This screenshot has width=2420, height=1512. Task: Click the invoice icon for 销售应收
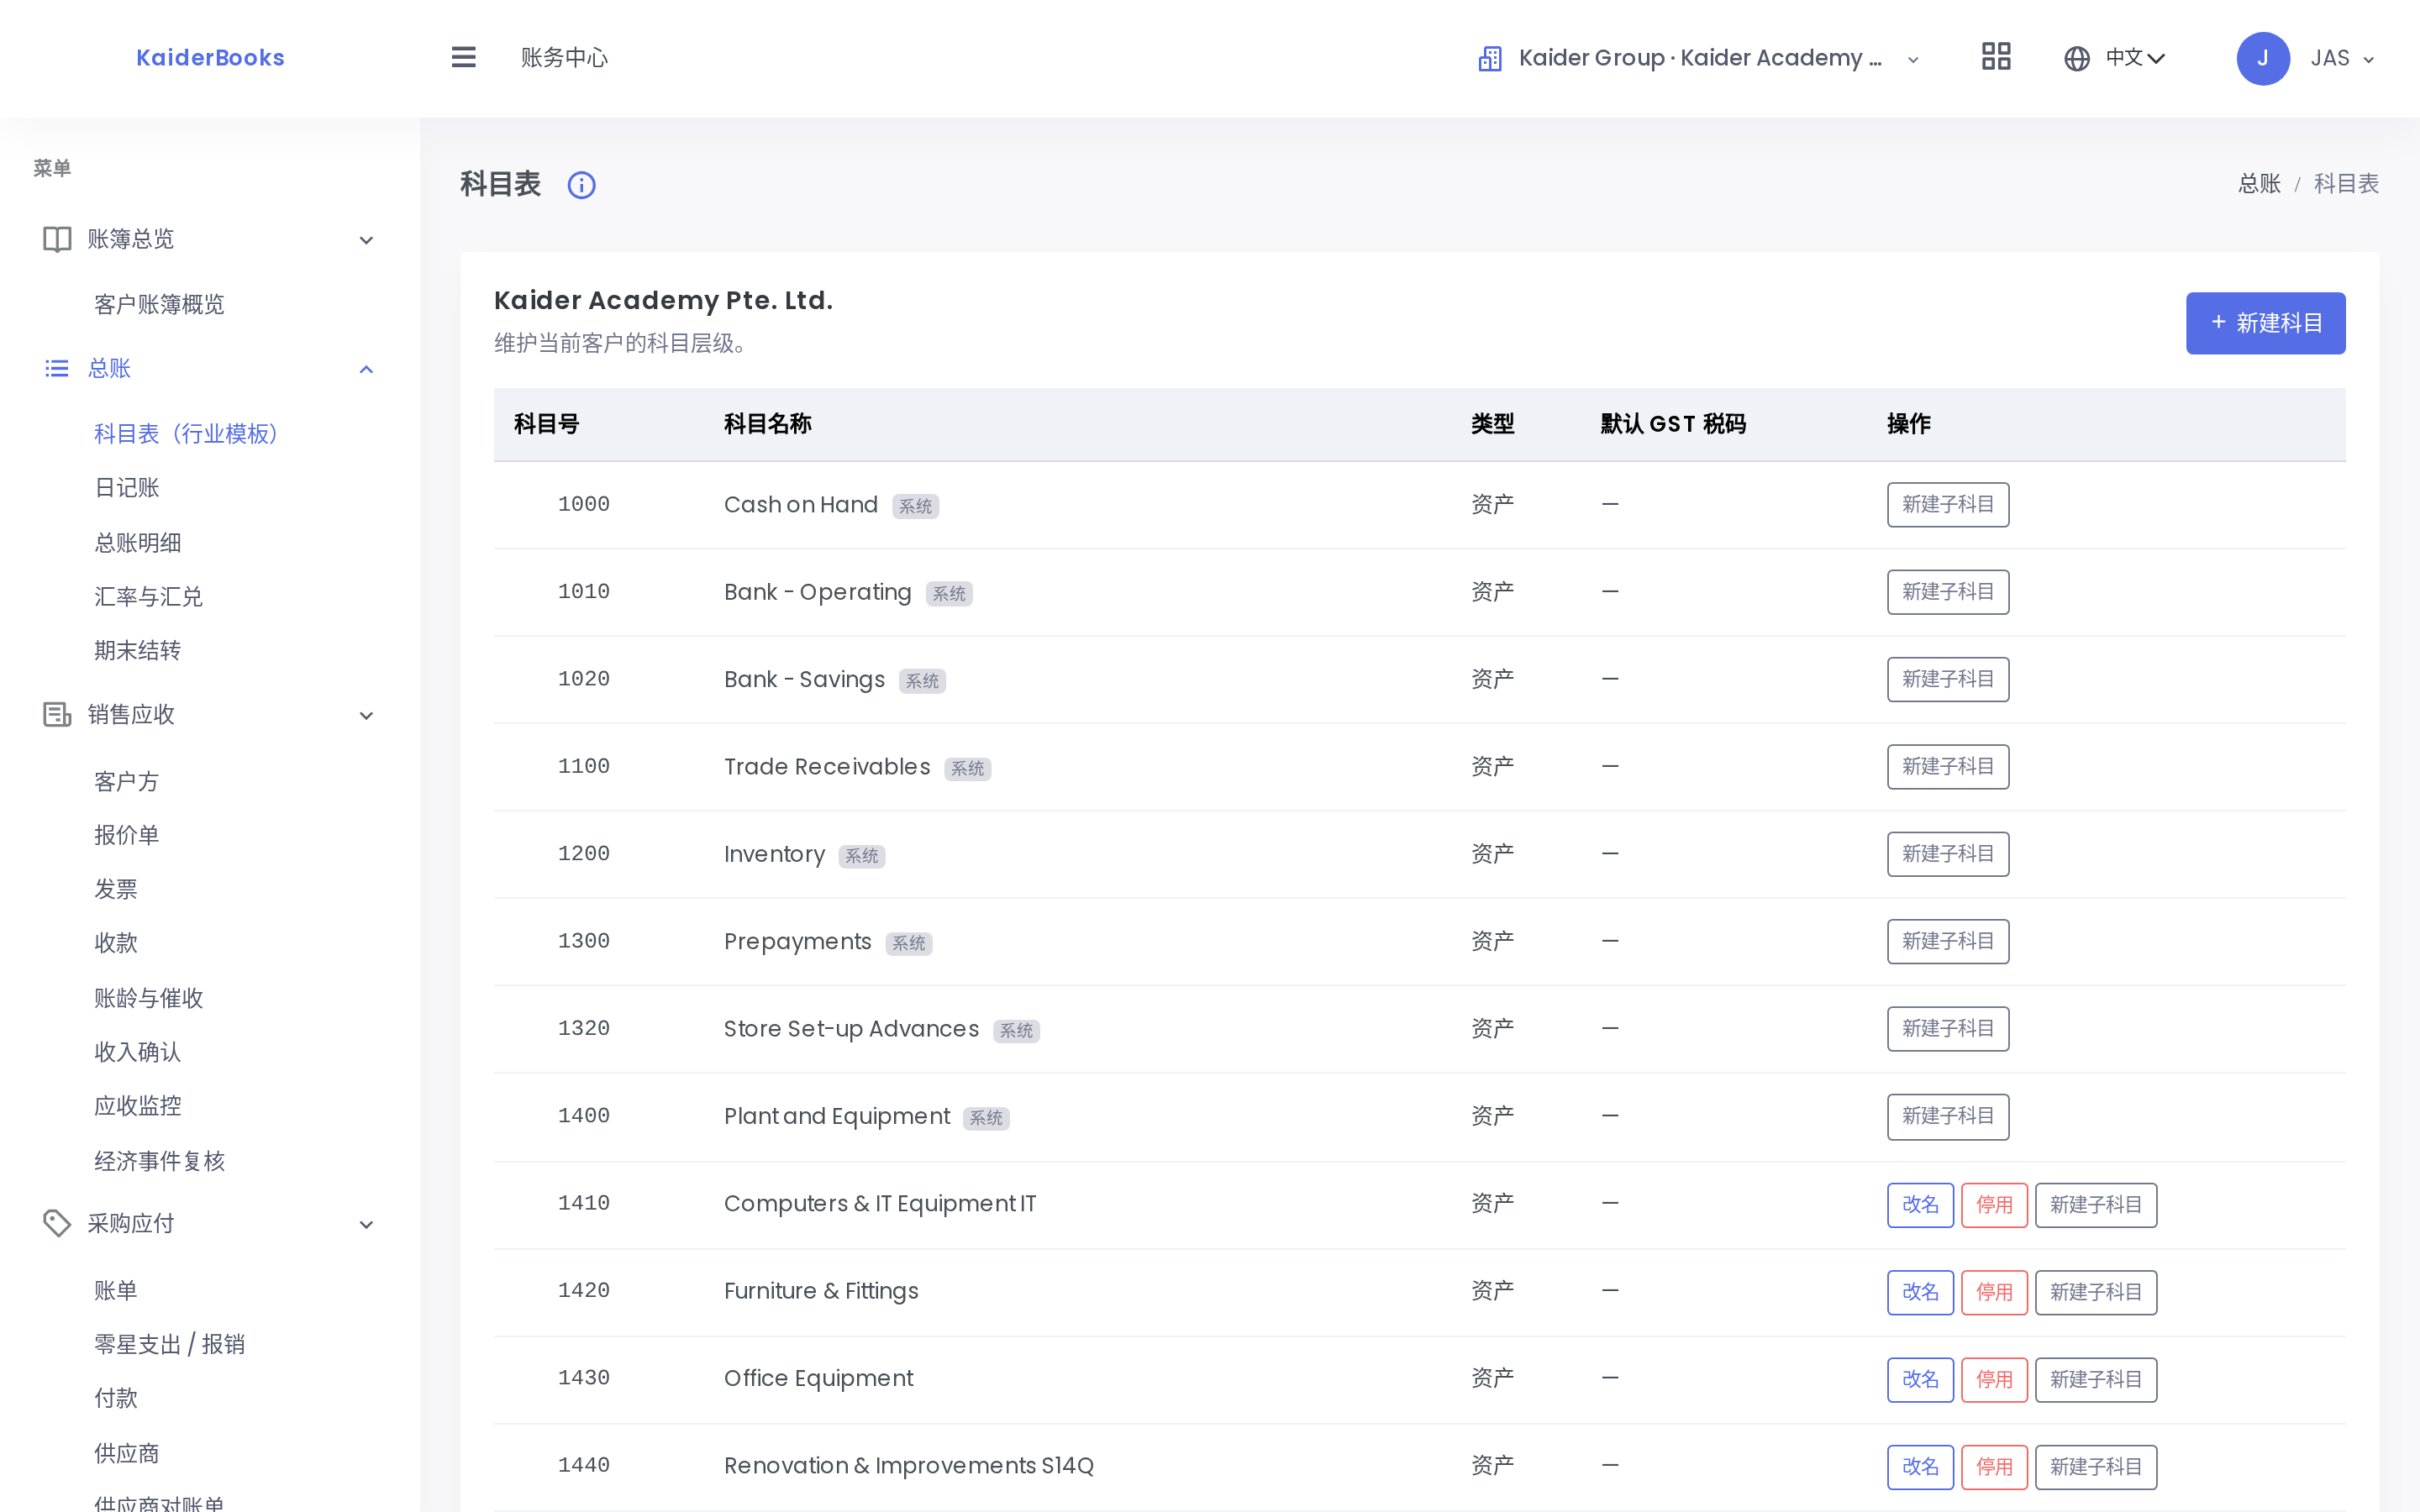(57, 714)
